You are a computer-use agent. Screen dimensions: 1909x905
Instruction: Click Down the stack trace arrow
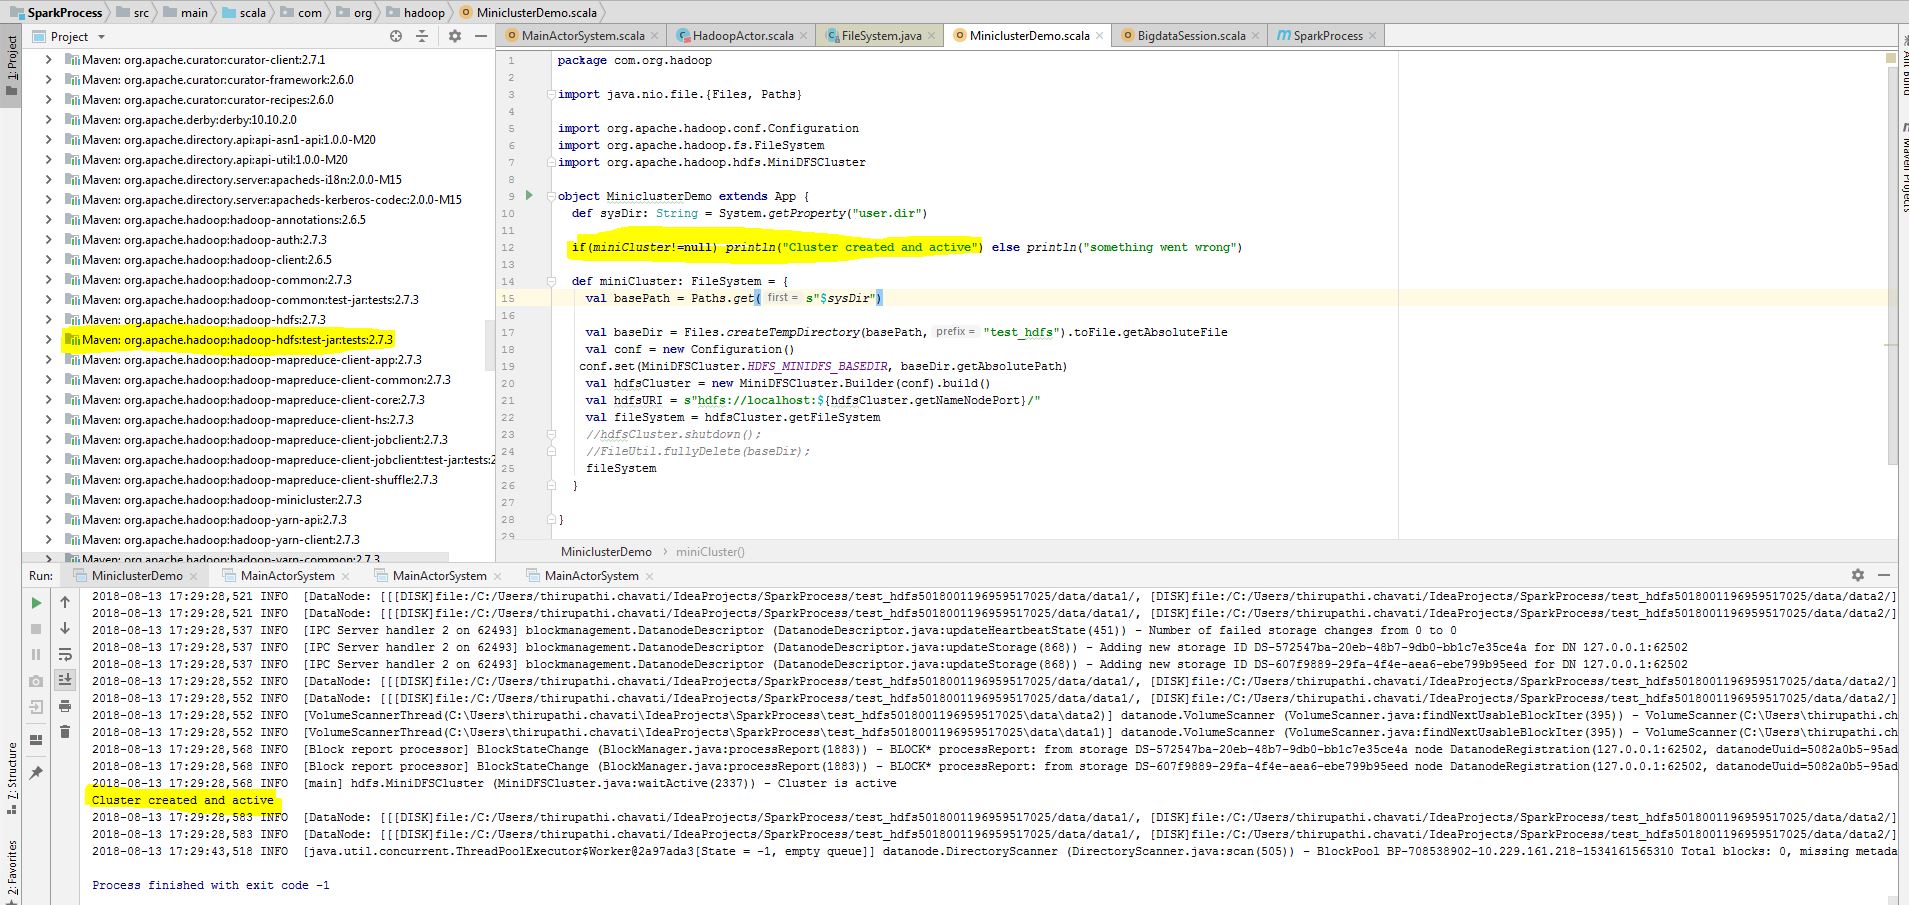pos(65,628)
